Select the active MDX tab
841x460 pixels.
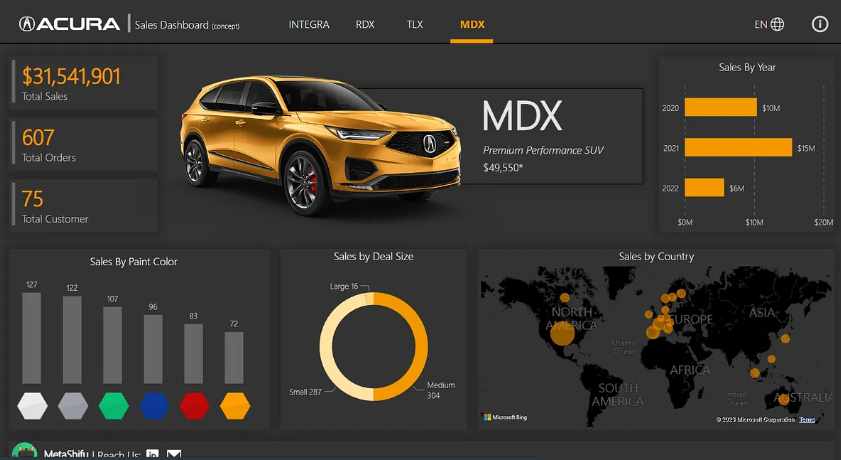tap(472, 24)
